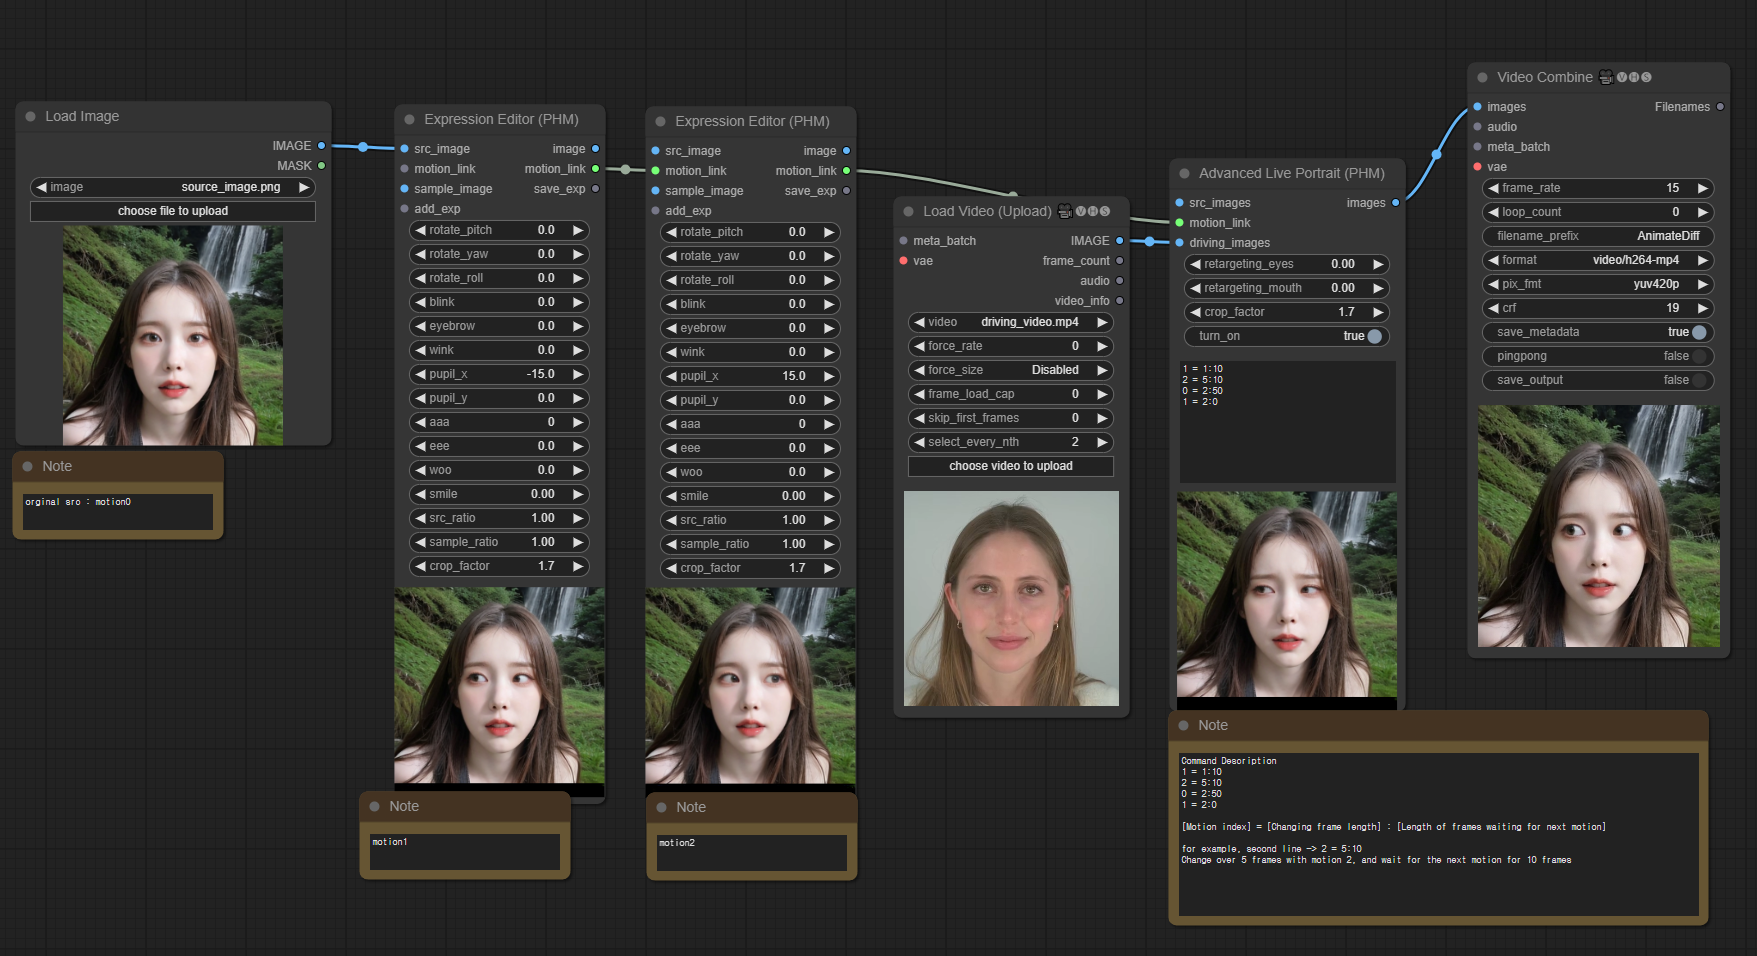Enable the pingpong toggle
Screen dimensions: 1757x956
tap(1698, 356)
